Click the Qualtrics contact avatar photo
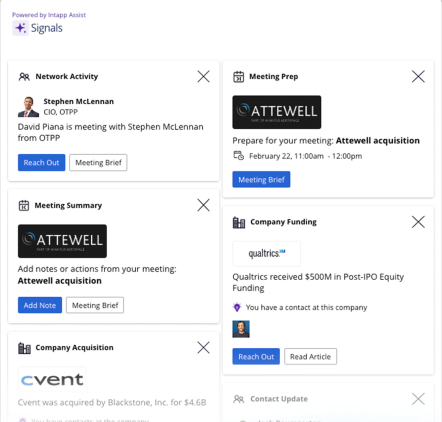 coord(241,329)
